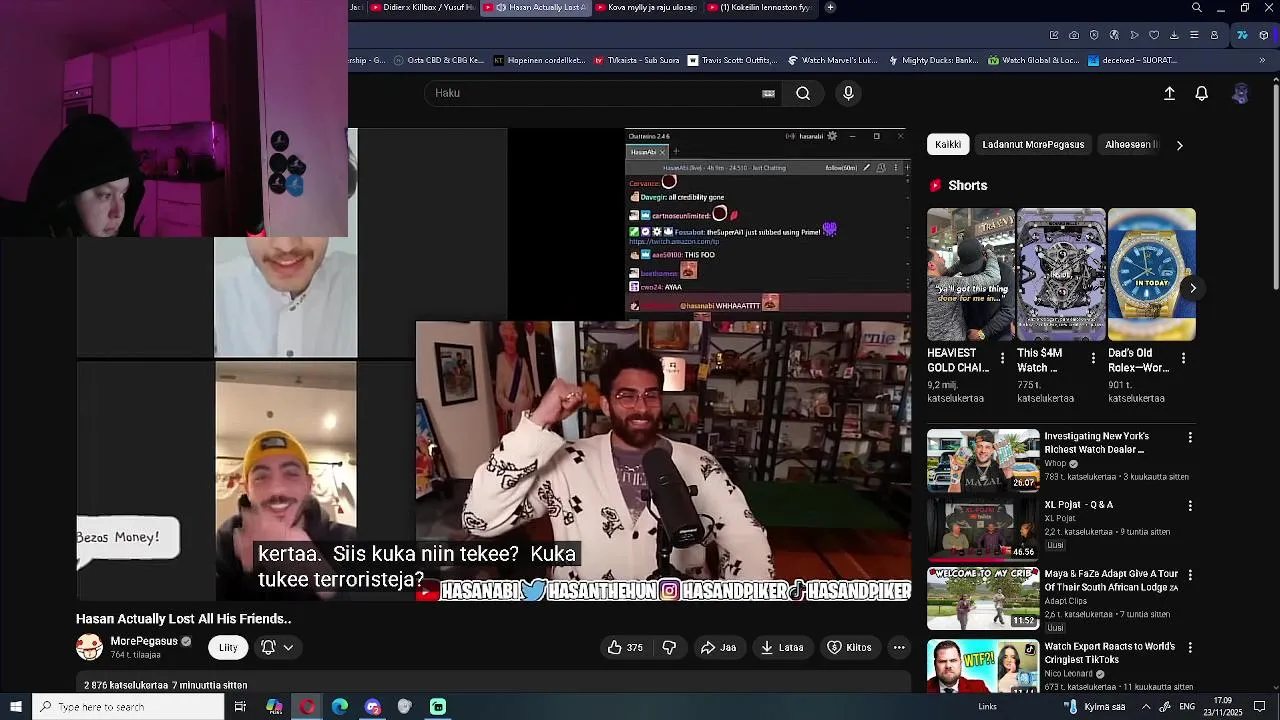Select the Kaikki filter chip
Image resolution: width=1280 pixels, height=720 pixels.
[x=948, y=145]
